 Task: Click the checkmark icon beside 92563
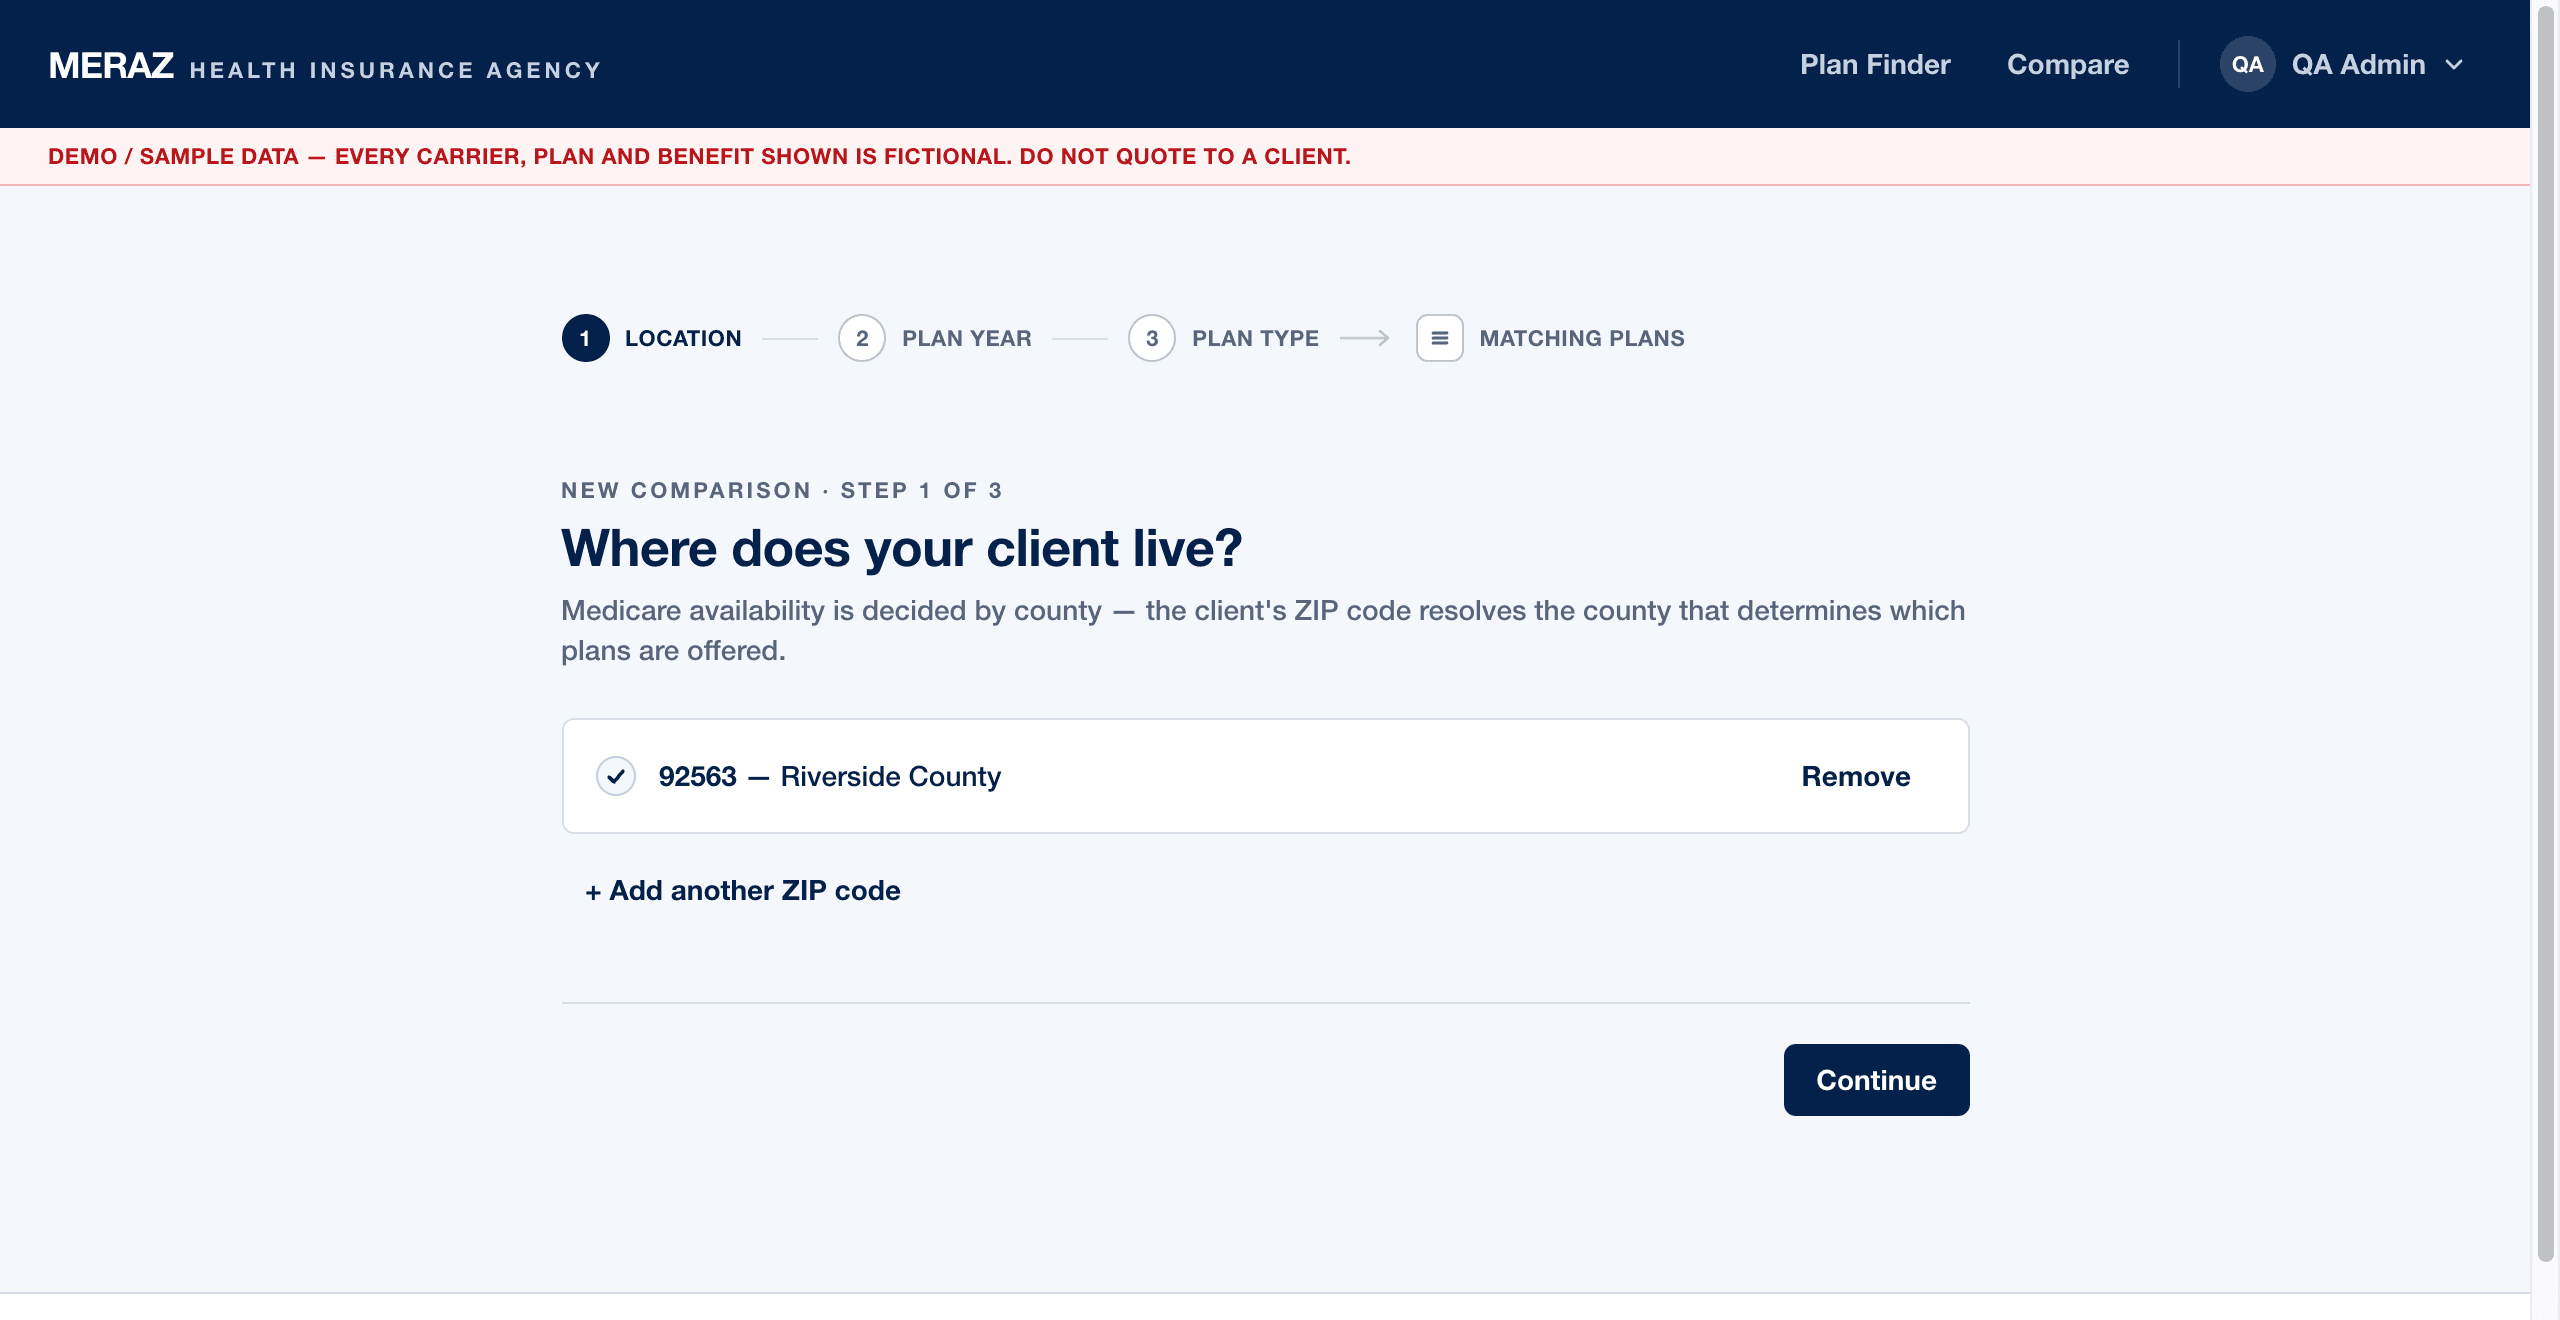tap(616, 776)
